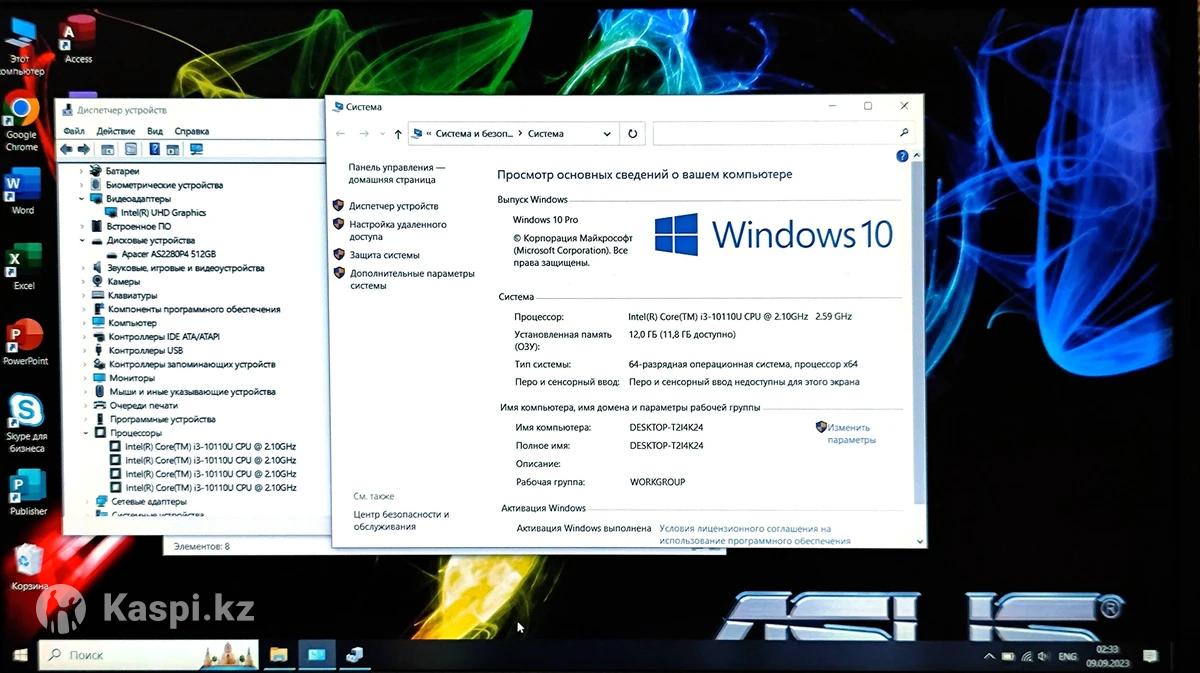Expand the 'Контроллеры USB' node
Viewport: 1200px width, 673px height.
pos(83,351)
